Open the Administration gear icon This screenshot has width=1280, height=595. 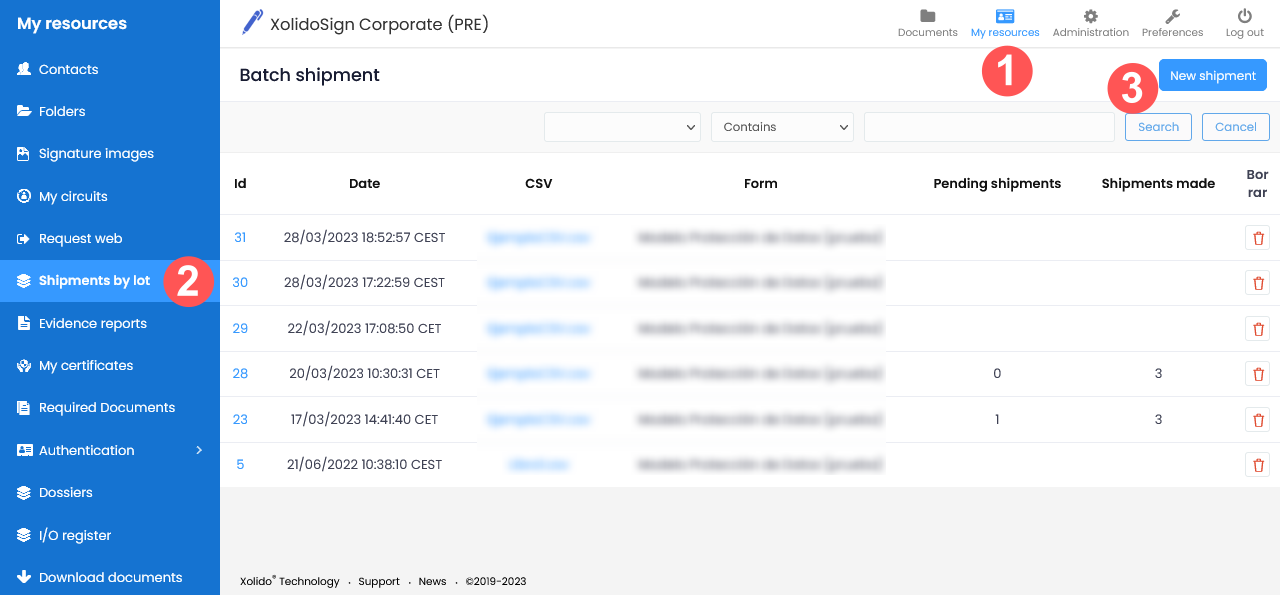pos(1090,16)
